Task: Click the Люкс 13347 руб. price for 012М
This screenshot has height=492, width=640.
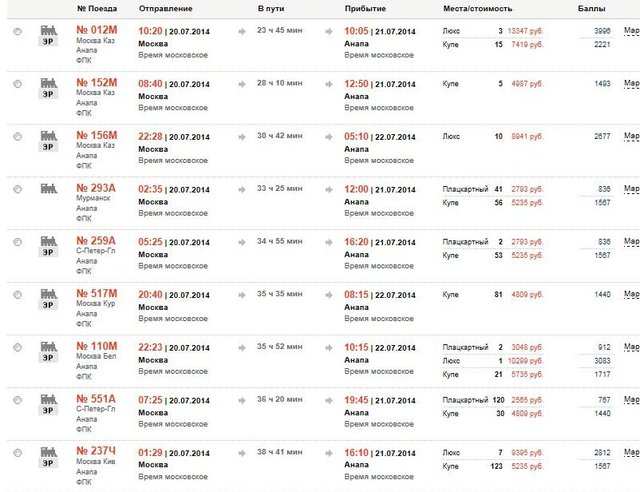Action: click(x=525, y=31)
